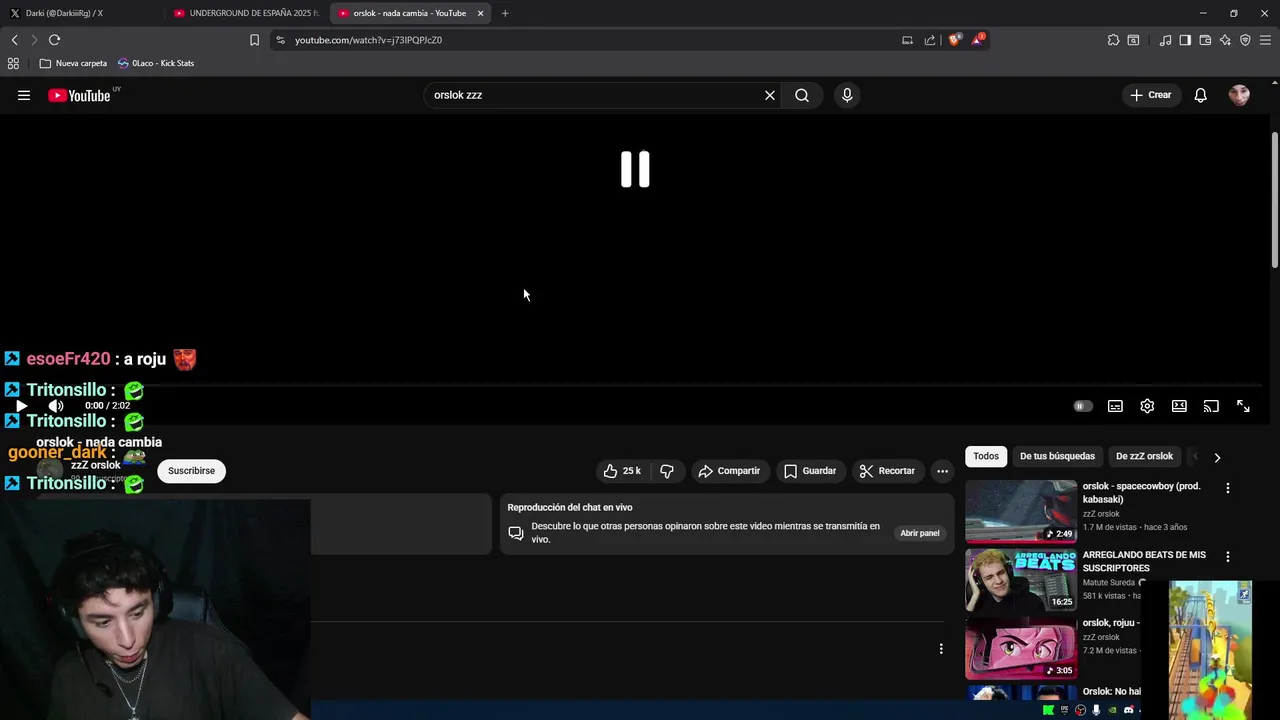Open the player settings gear
1280x720 pixels.
click(x=1147, y=406)
